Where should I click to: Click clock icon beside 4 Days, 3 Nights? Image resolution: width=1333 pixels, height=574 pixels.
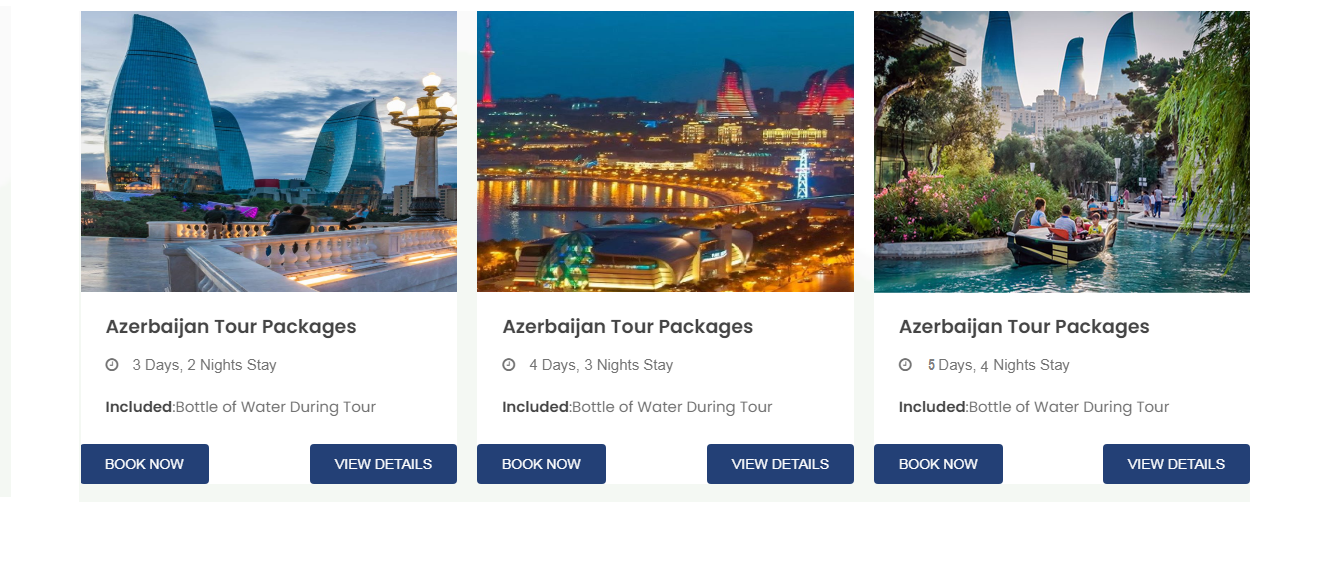509,365
